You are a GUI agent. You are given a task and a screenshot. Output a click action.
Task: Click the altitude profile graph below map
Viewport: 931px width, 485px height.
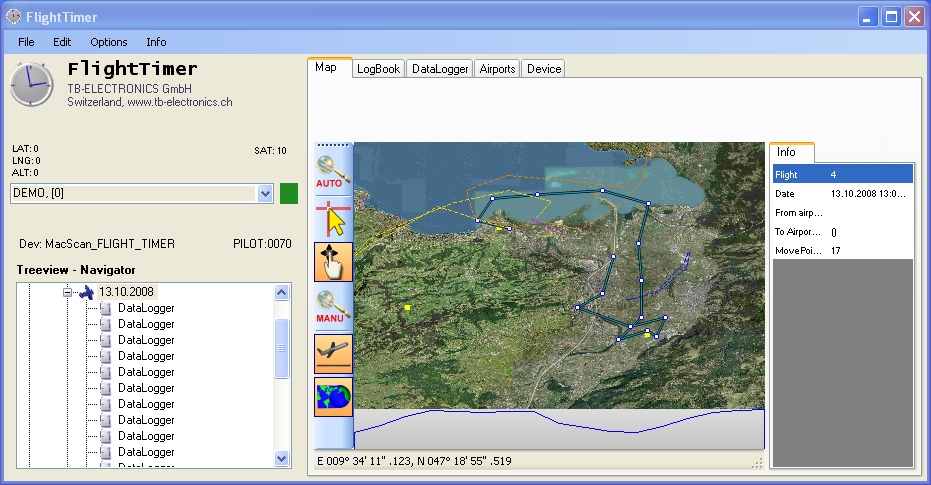coord(559,429)
